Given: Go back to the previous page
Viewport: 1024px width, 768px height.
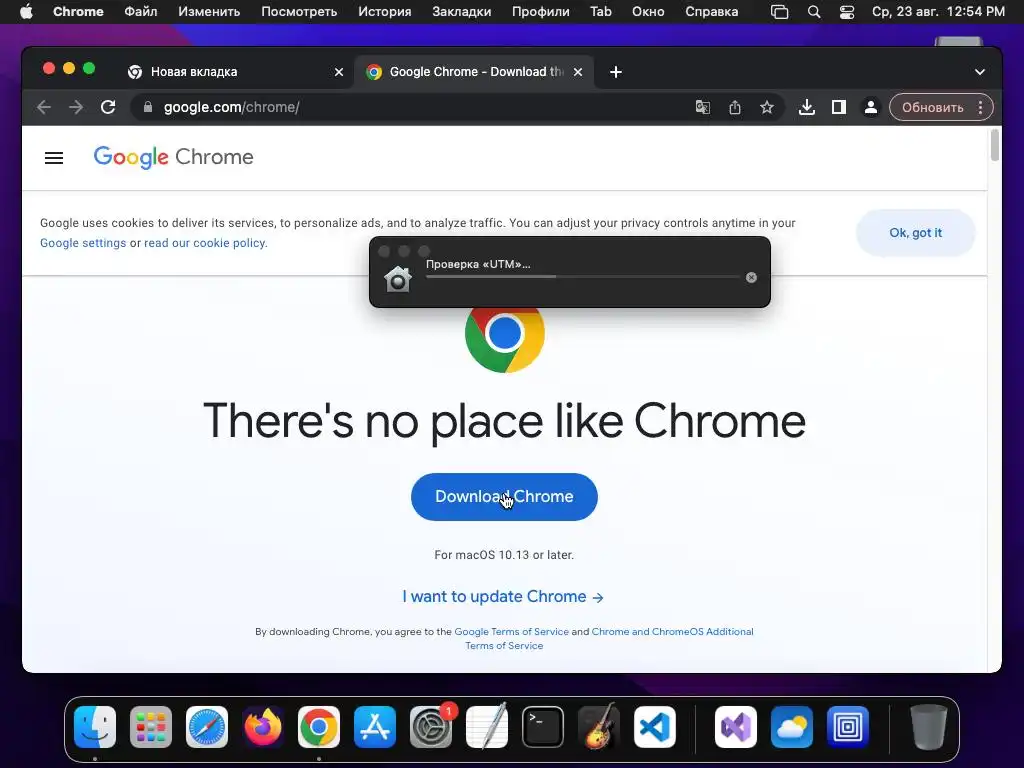Looking at the screenshot, I should [x=44, y=107].
